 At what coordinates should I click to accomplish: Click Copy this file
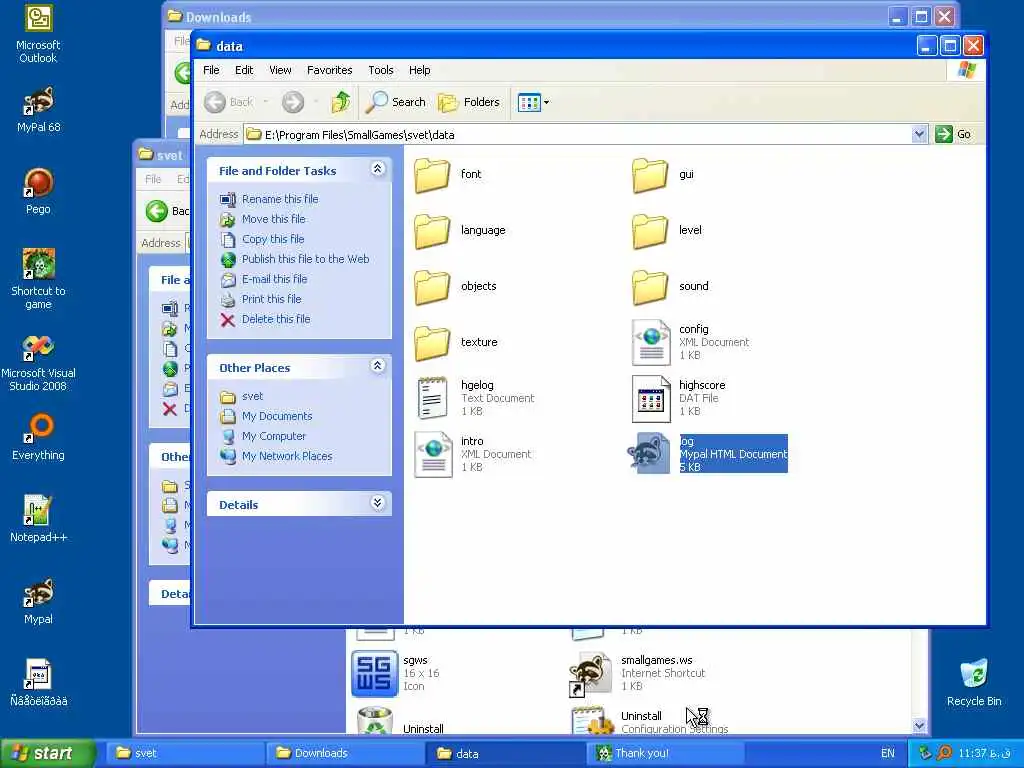273,239
